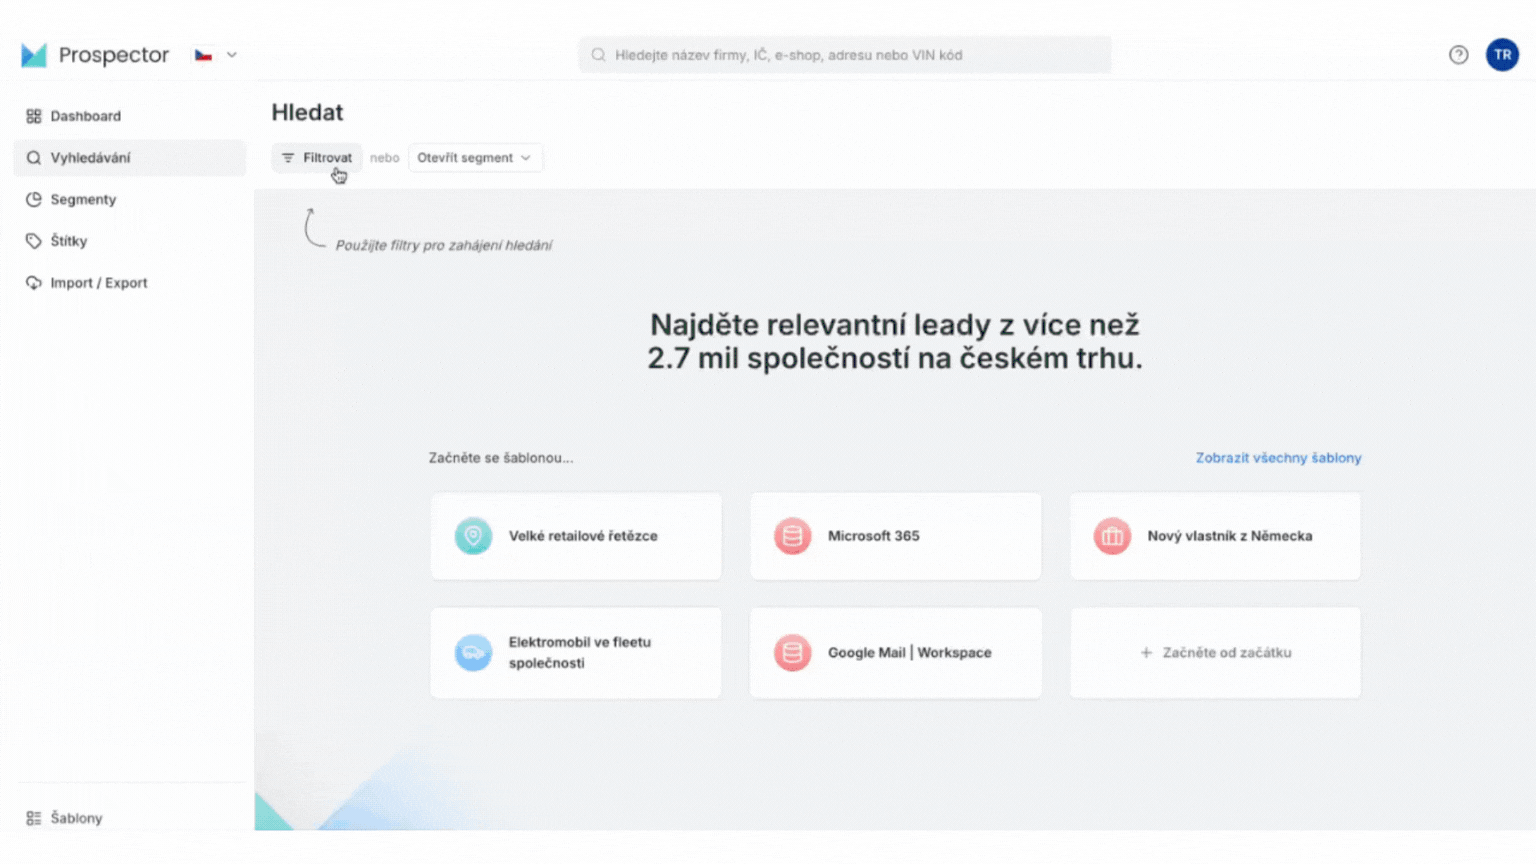The width and height of the screenshot is (1536, 864).
Task: Focus the company search input field
Action: pyautogui.click(x=845, y=55)
